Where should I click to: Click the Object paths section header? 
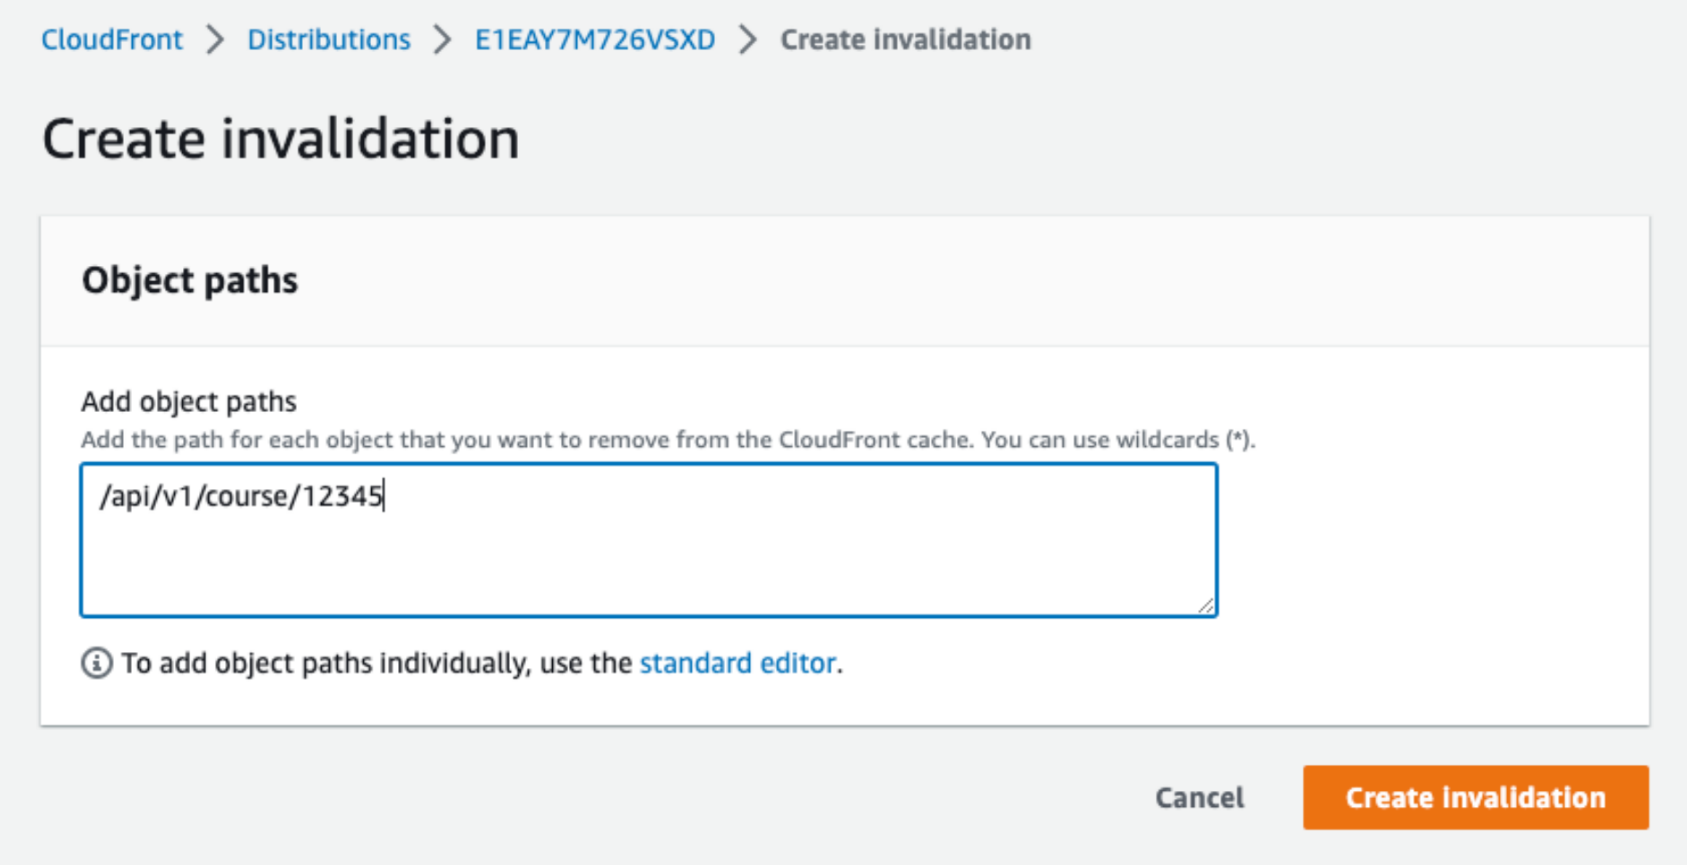188,280
